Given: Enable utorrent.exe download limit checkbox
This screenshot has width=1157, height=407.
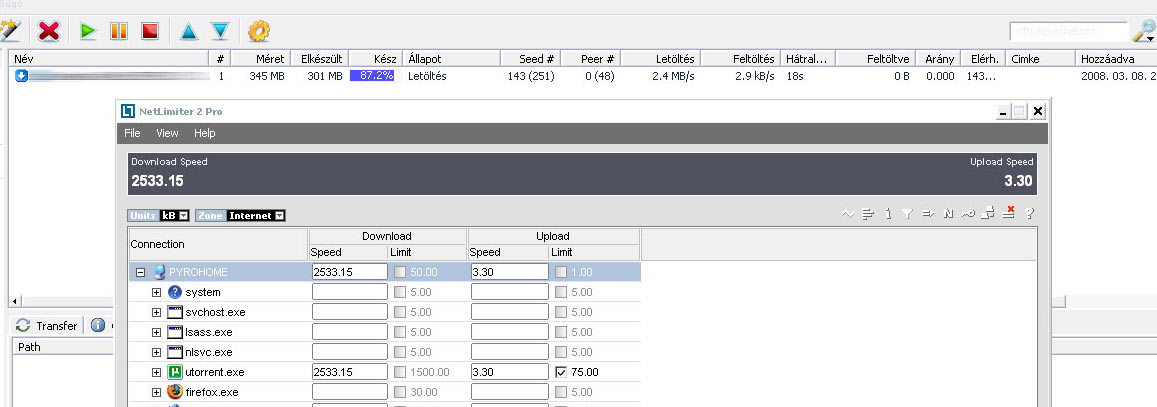Looking at the screenshot, I should click(x=400, y=372).
